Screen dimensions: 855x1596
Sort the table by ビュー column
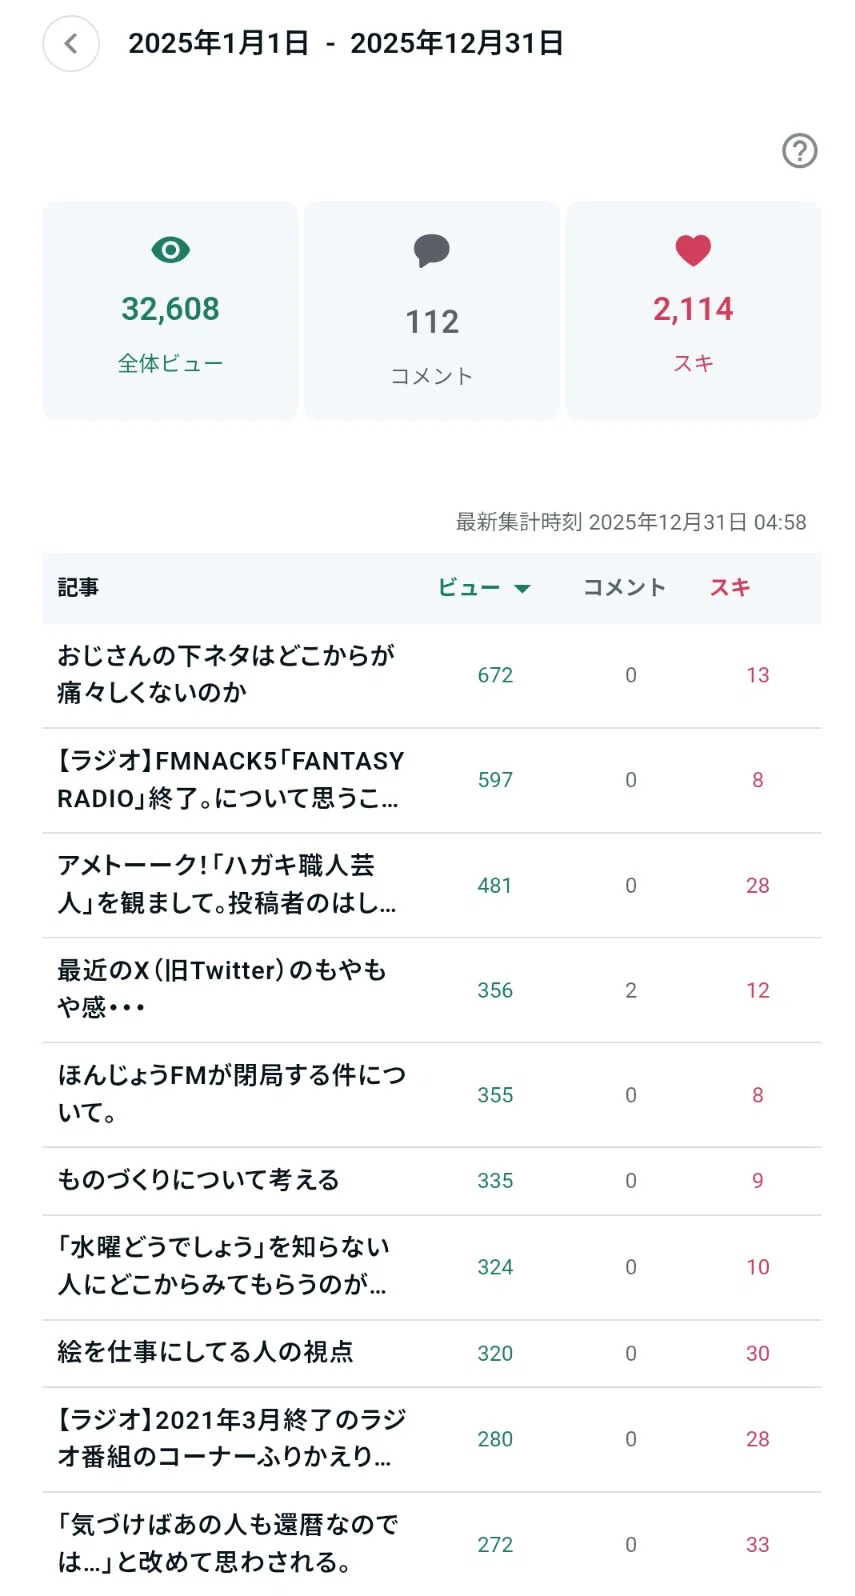pos(469,587)
